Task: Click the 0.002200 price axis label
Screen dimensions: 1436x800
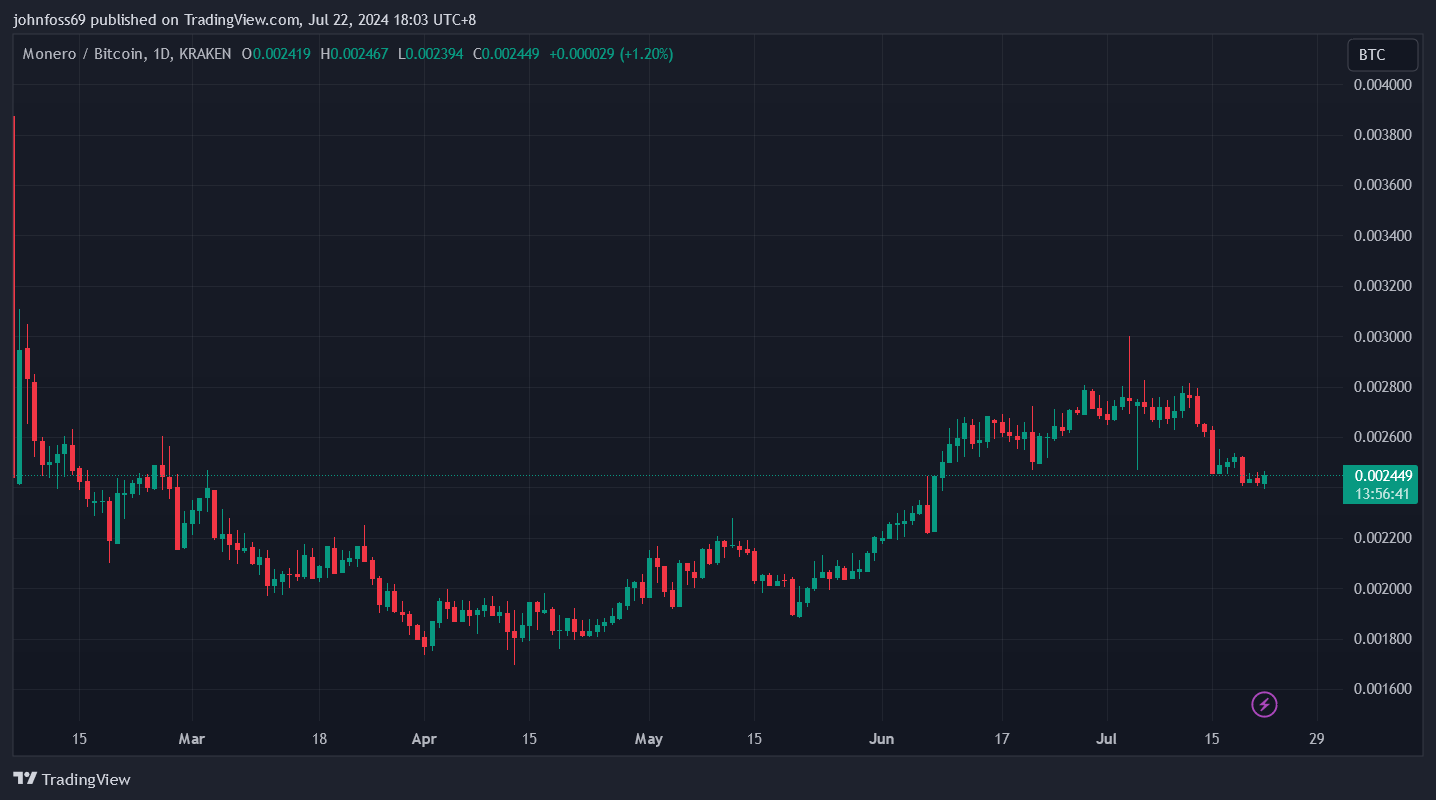Action: (x=1383, y=538)
